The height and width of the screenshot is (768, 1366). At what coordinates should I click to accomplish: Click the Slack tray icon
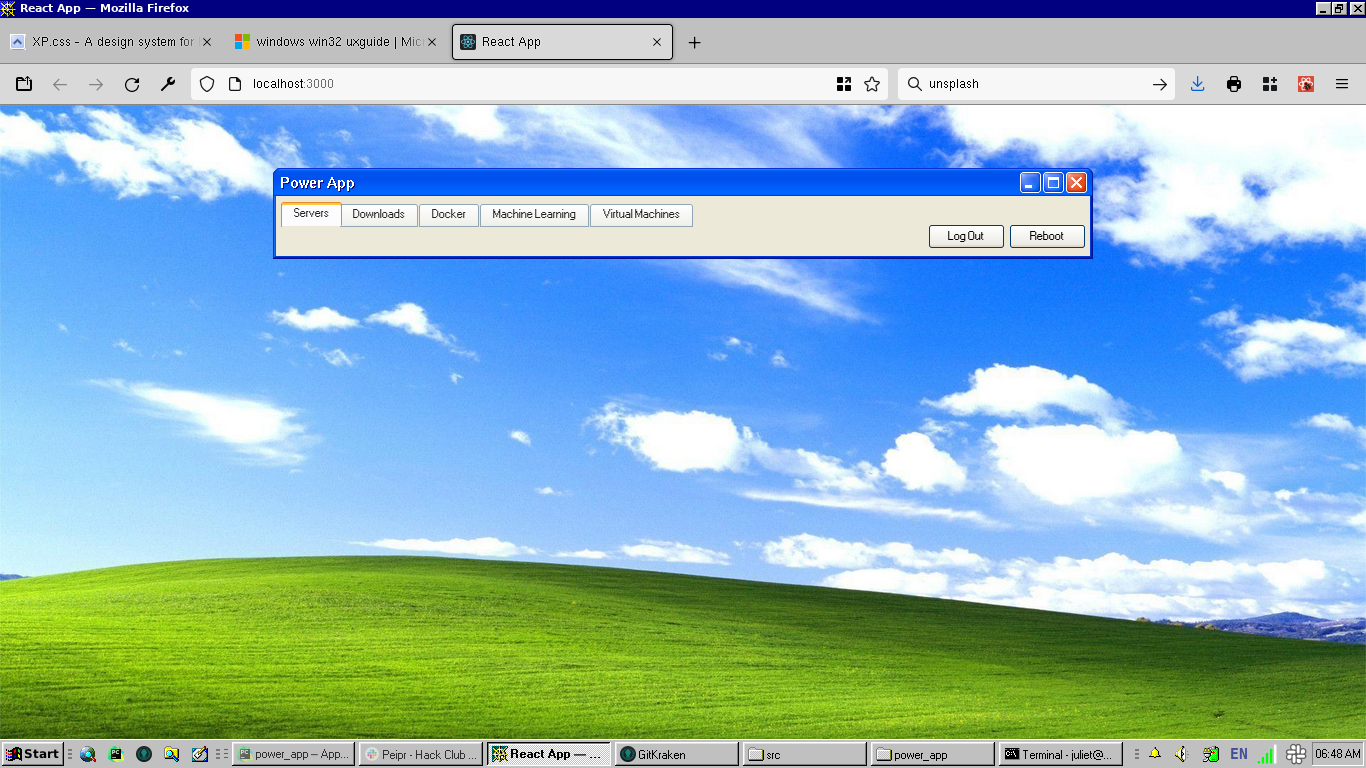pos(1296,754)
